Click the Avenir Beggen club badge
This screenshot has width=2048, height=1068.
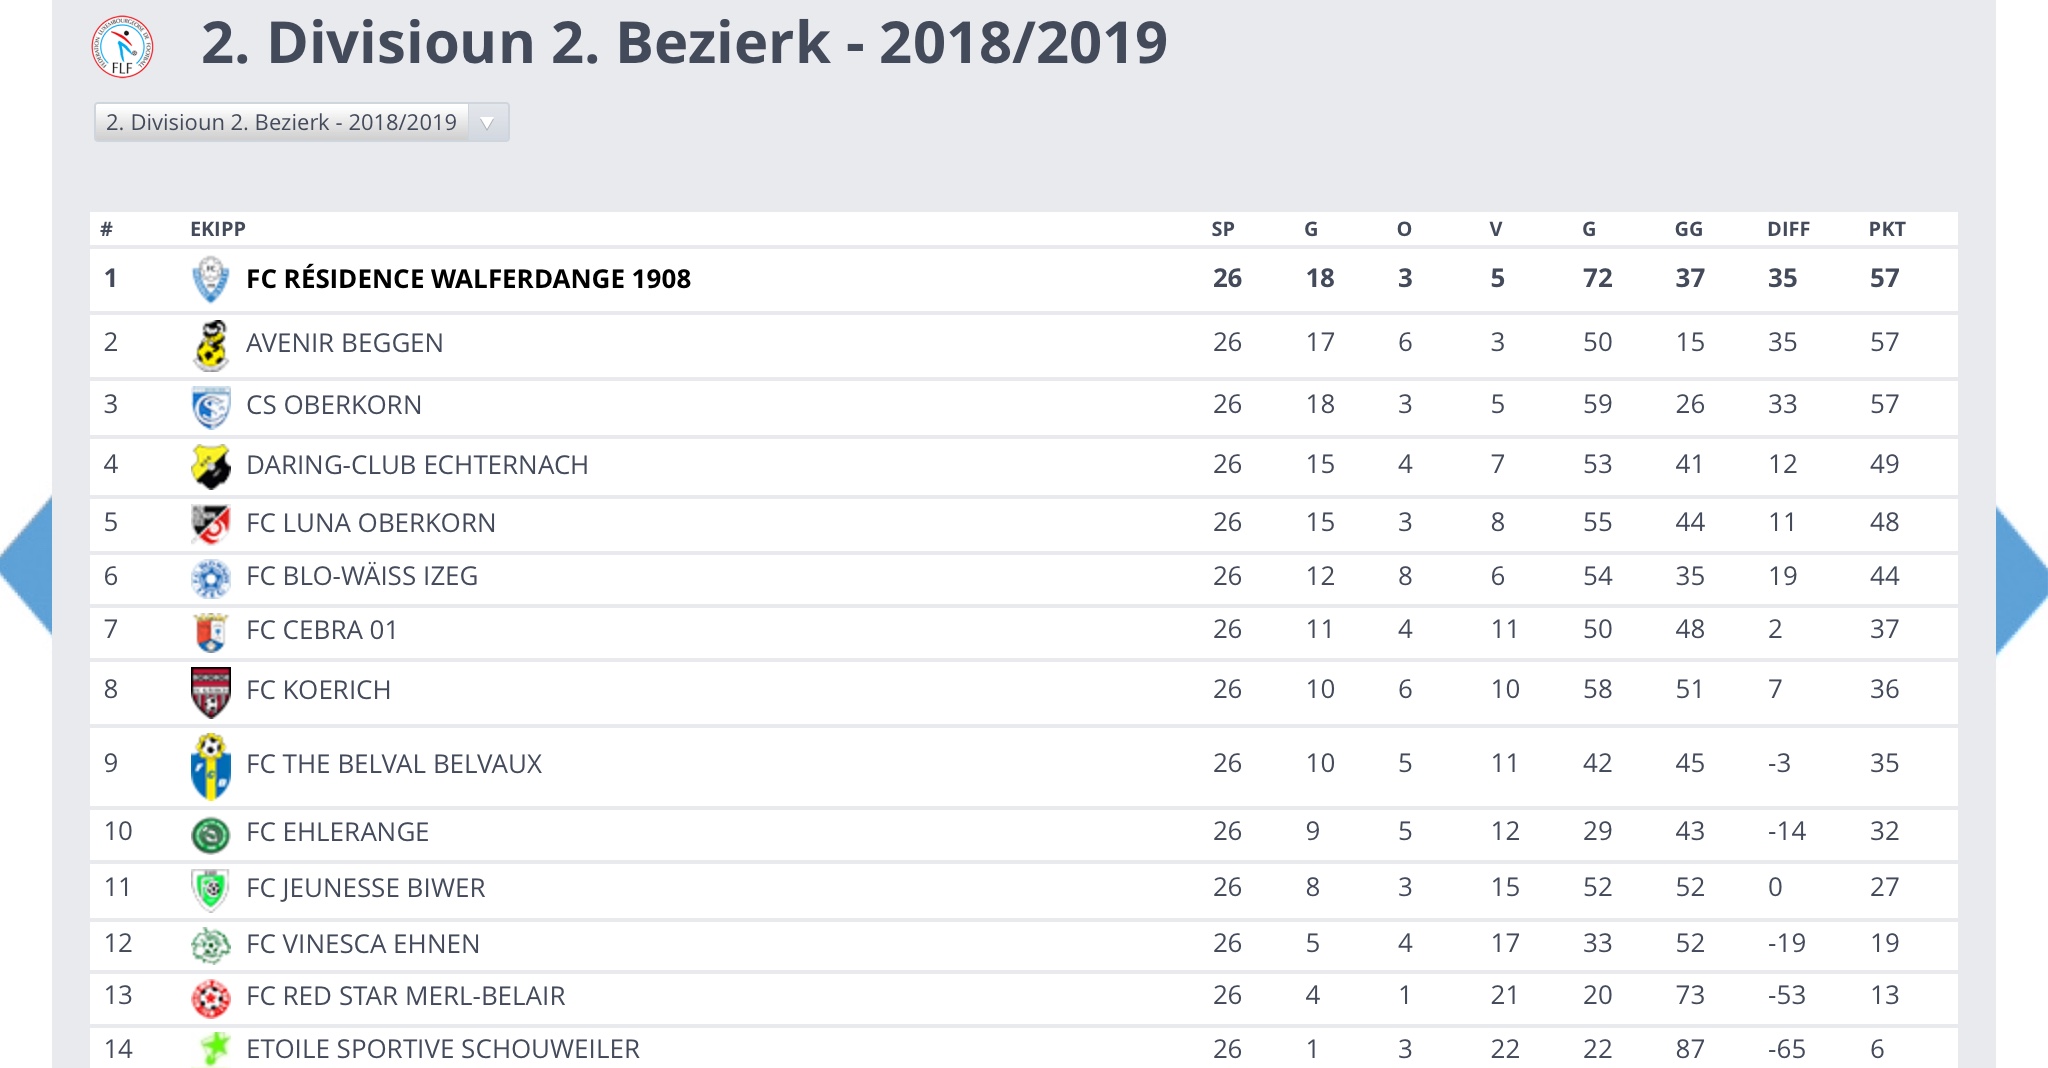[x=211, y=342]
